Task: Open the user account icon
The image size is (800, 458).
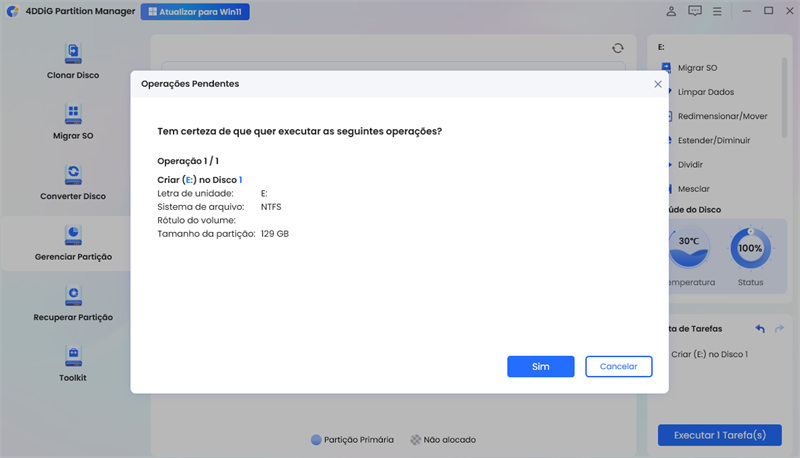Action: (x=671, y=11)
